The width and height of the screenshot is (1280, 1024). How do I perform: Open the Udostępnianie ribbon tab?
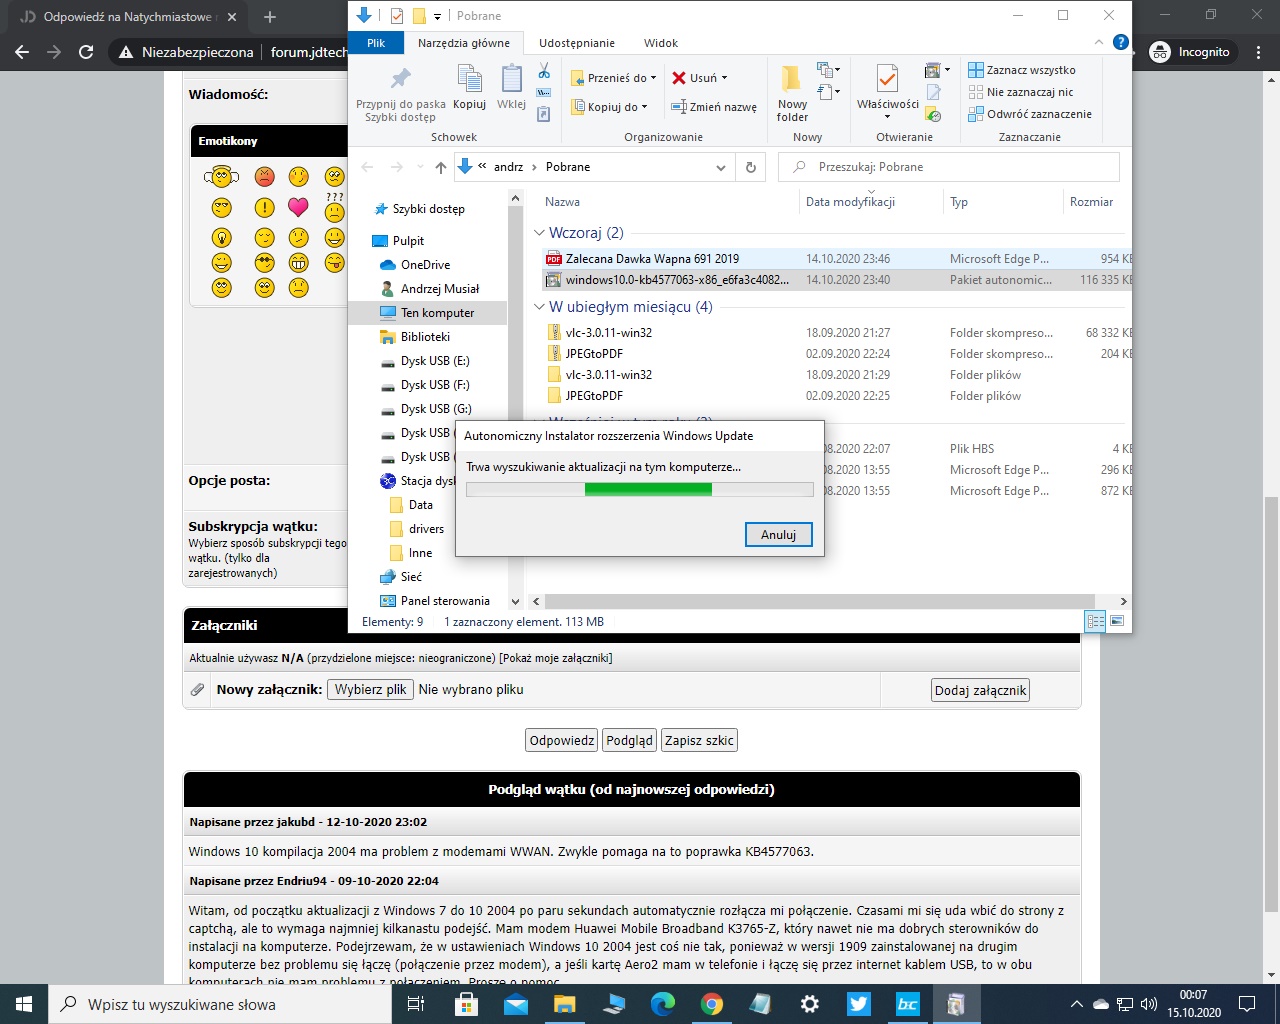pos(576,43)
